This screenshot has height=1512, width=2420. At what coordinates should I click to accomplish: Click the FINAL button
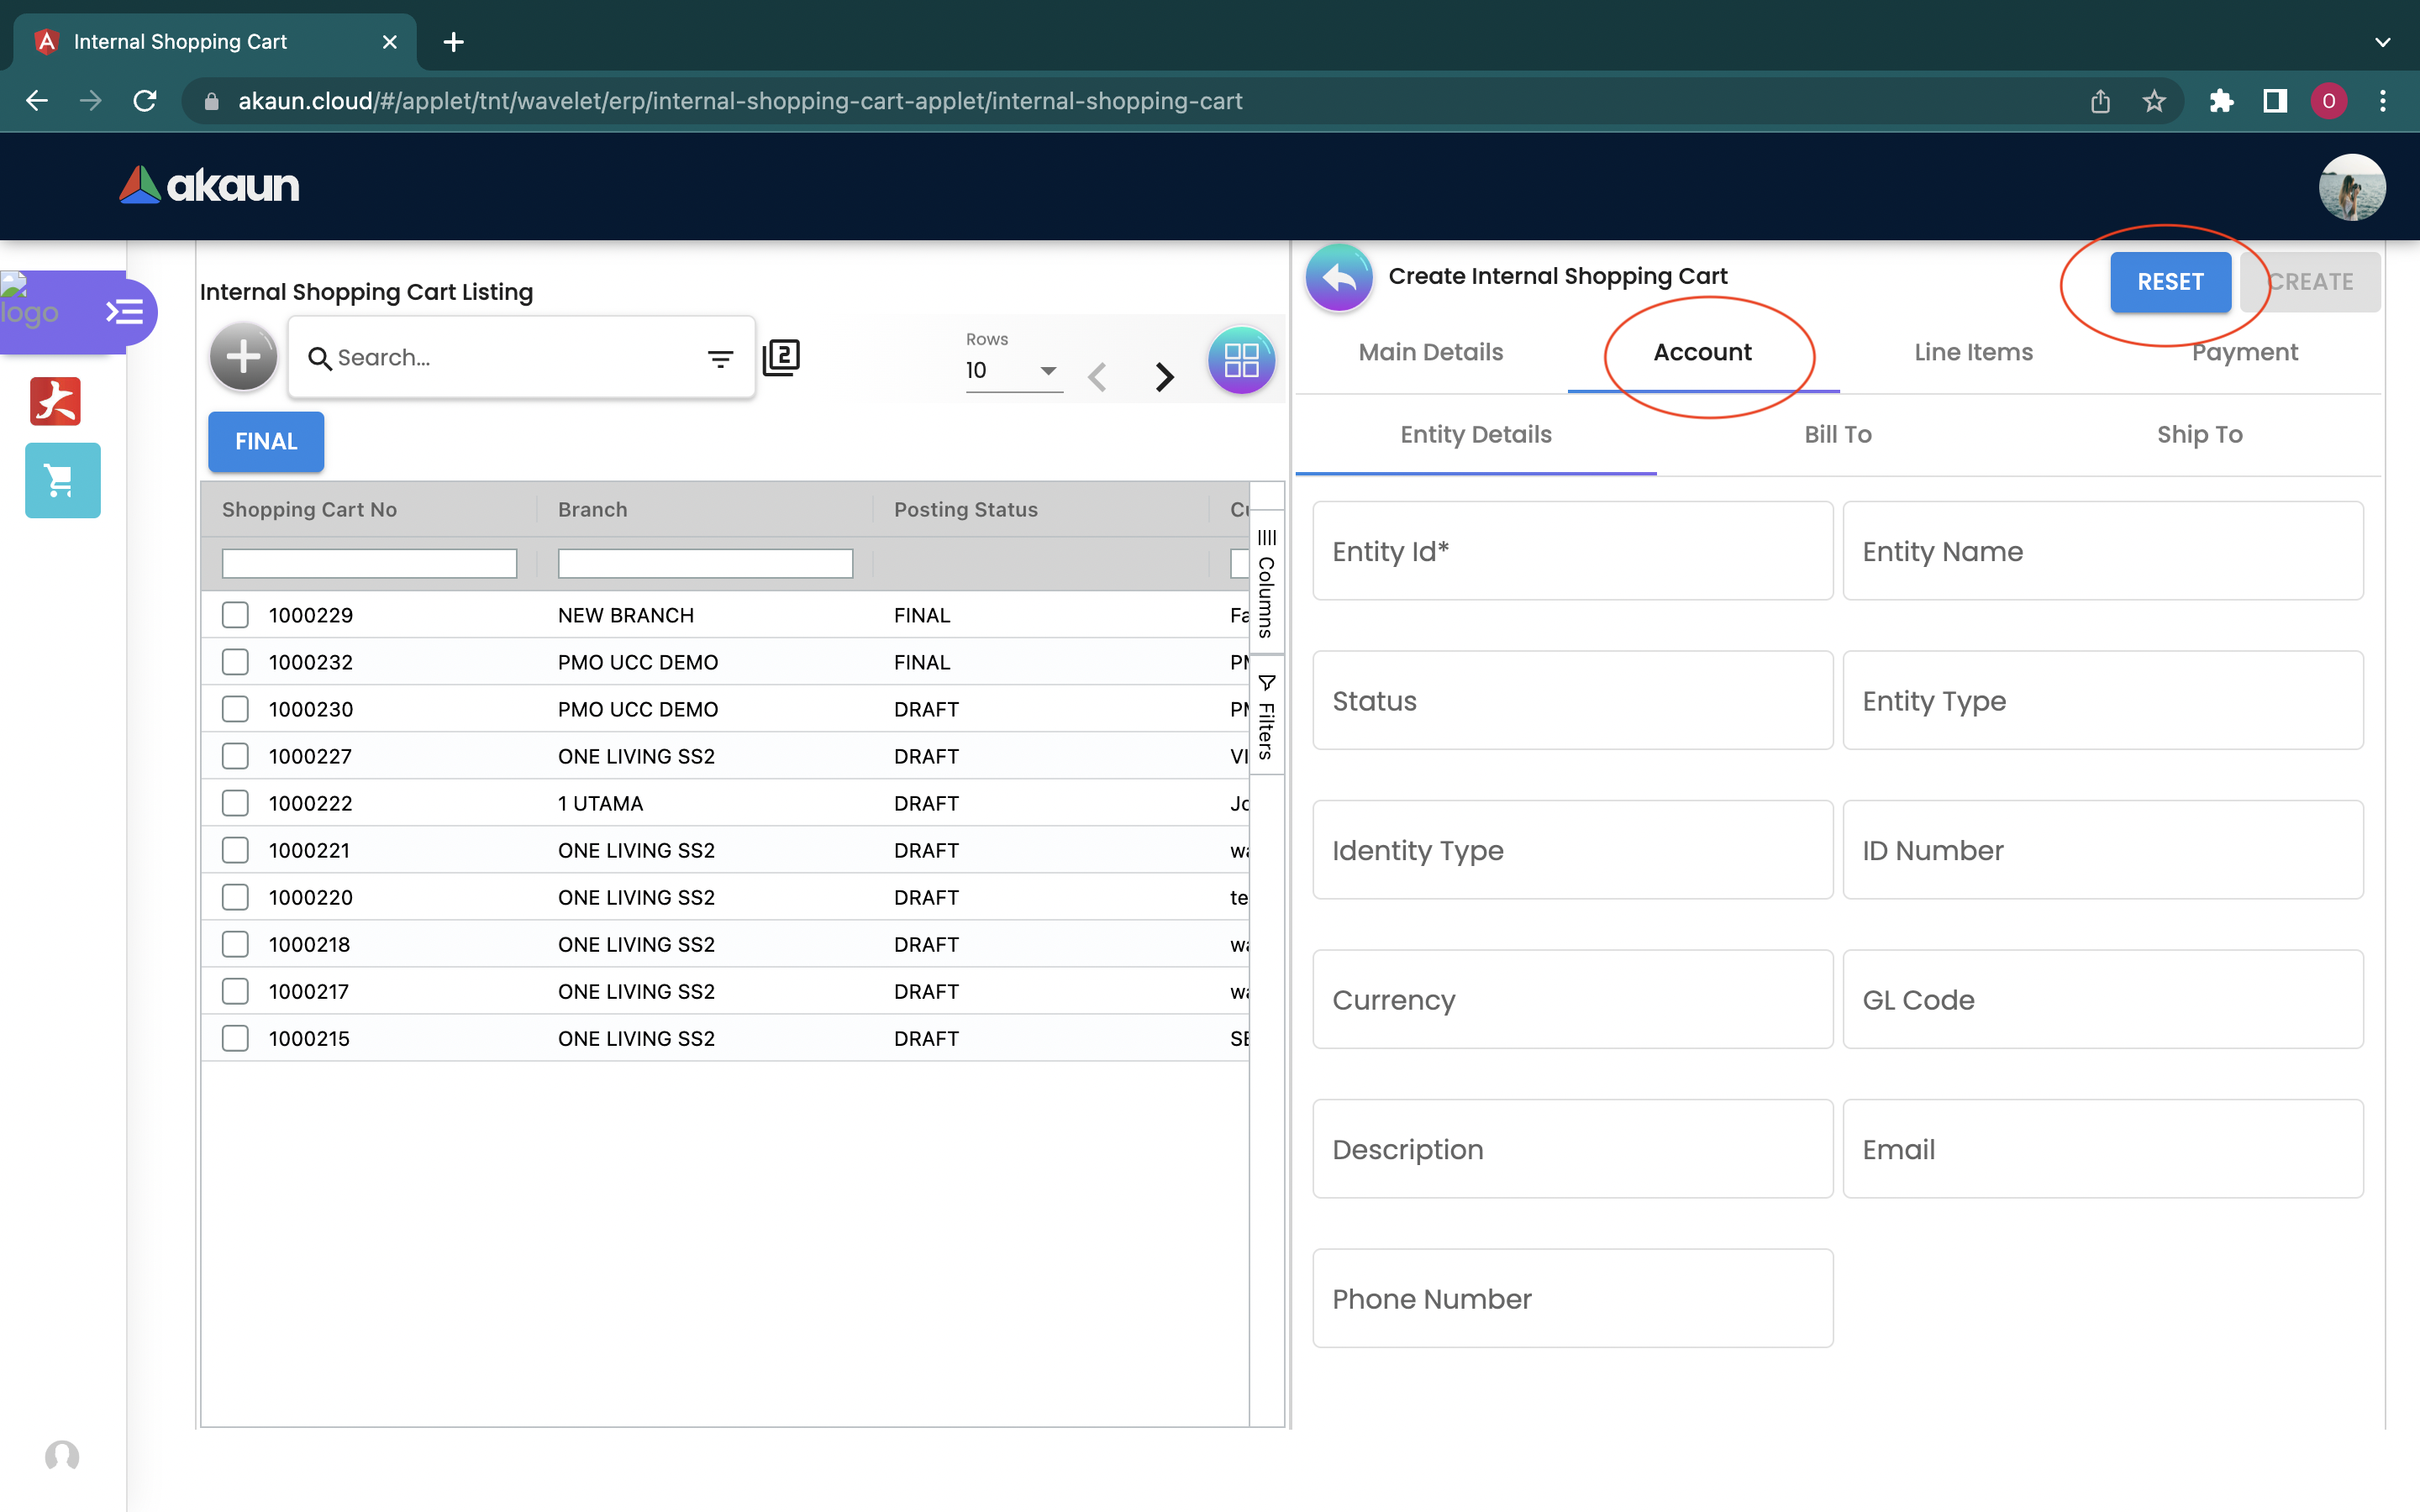(x=266, y=441)
